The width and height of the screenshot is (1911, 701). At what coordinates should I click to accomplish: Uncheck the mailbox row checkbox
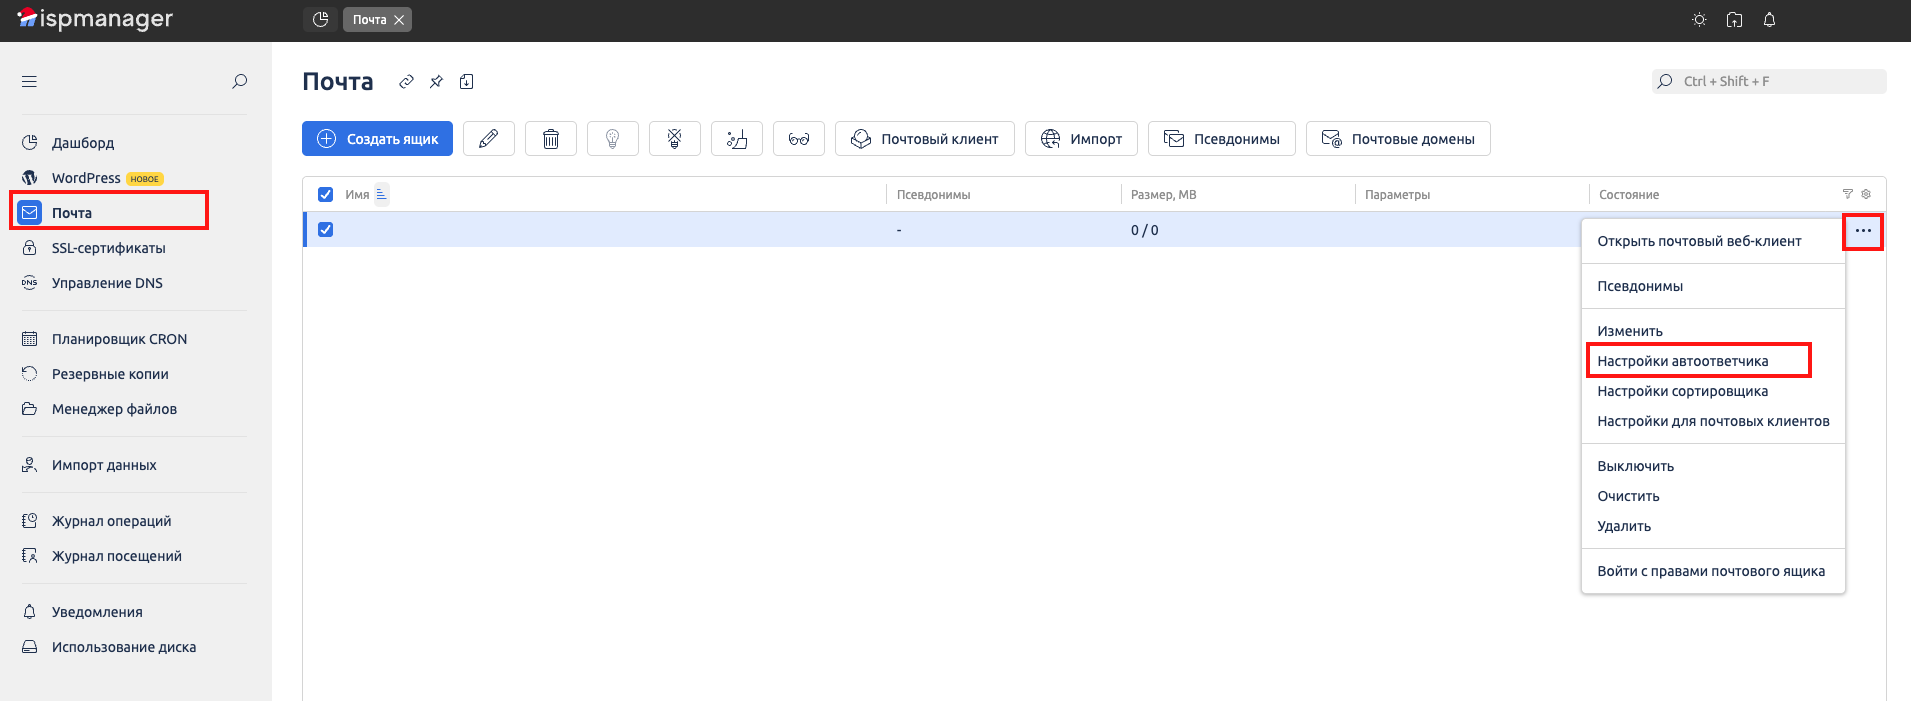(325, 230)
